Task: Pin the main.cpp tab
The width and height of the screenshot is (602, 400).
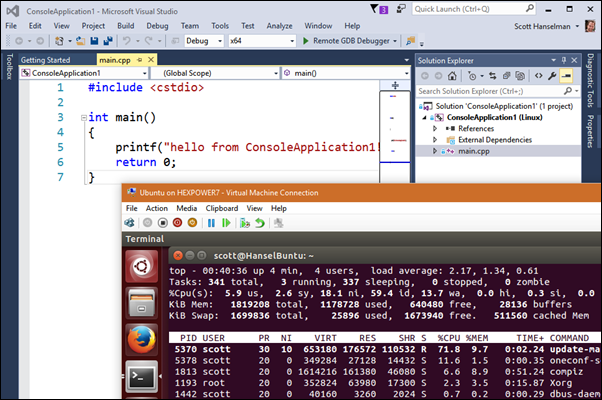Action: click(x=140, y=60)
